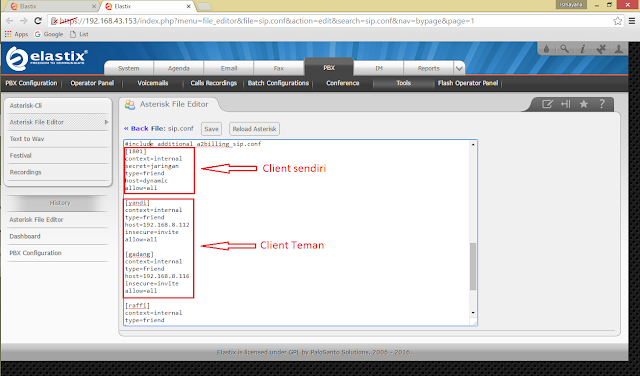This screenshot has height=376, width=640.
Task: Click the search magnifier icon in header
Action: (564, 49)
